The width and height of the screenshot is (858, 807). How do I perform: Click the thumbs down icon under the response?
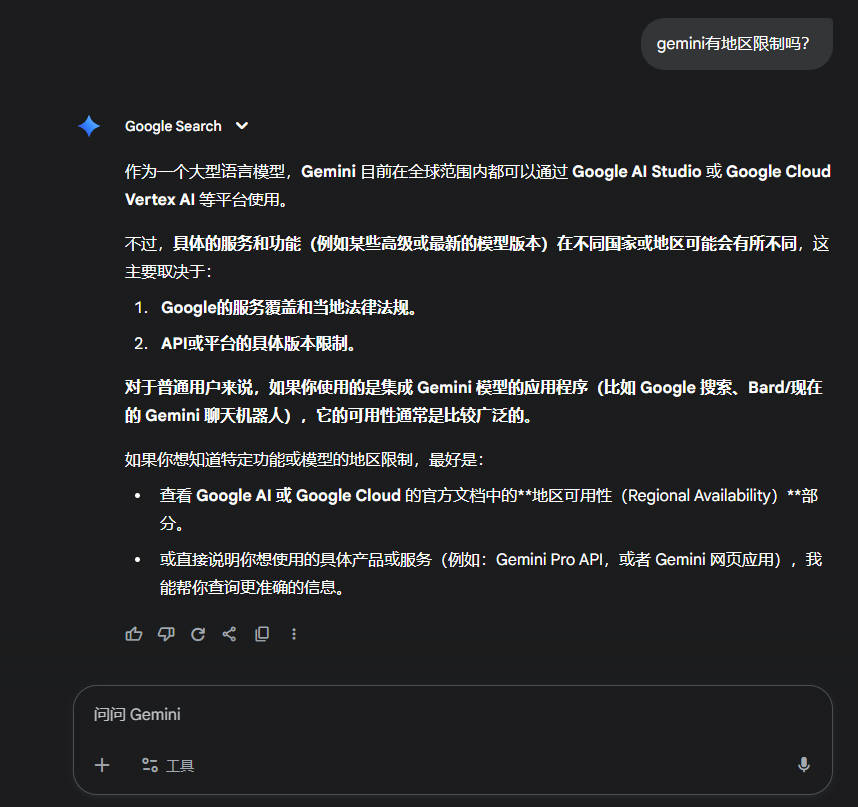click(166, 634)
